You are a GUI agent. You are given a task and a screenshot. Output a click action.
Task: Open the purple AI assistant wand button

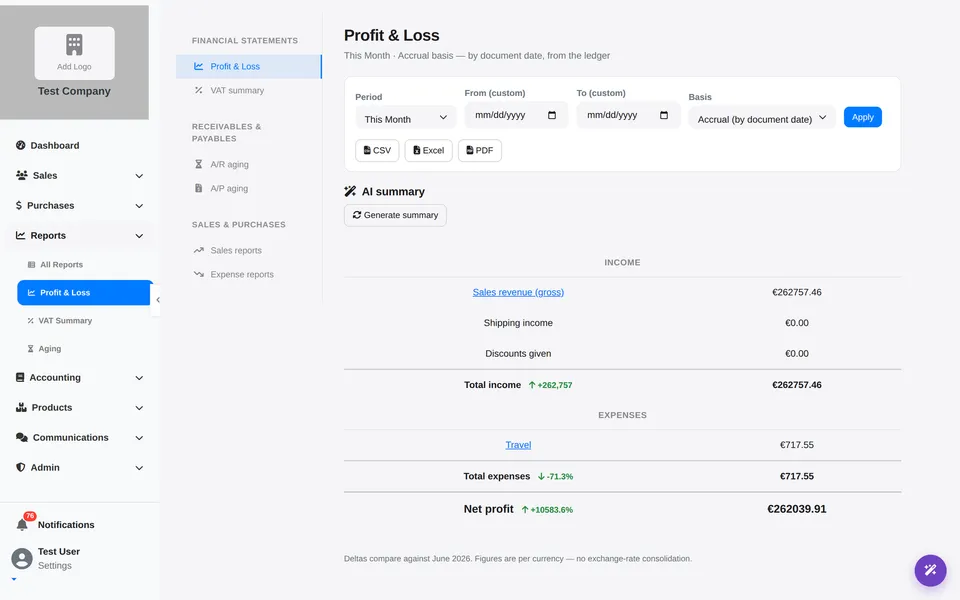pos(930,571)
